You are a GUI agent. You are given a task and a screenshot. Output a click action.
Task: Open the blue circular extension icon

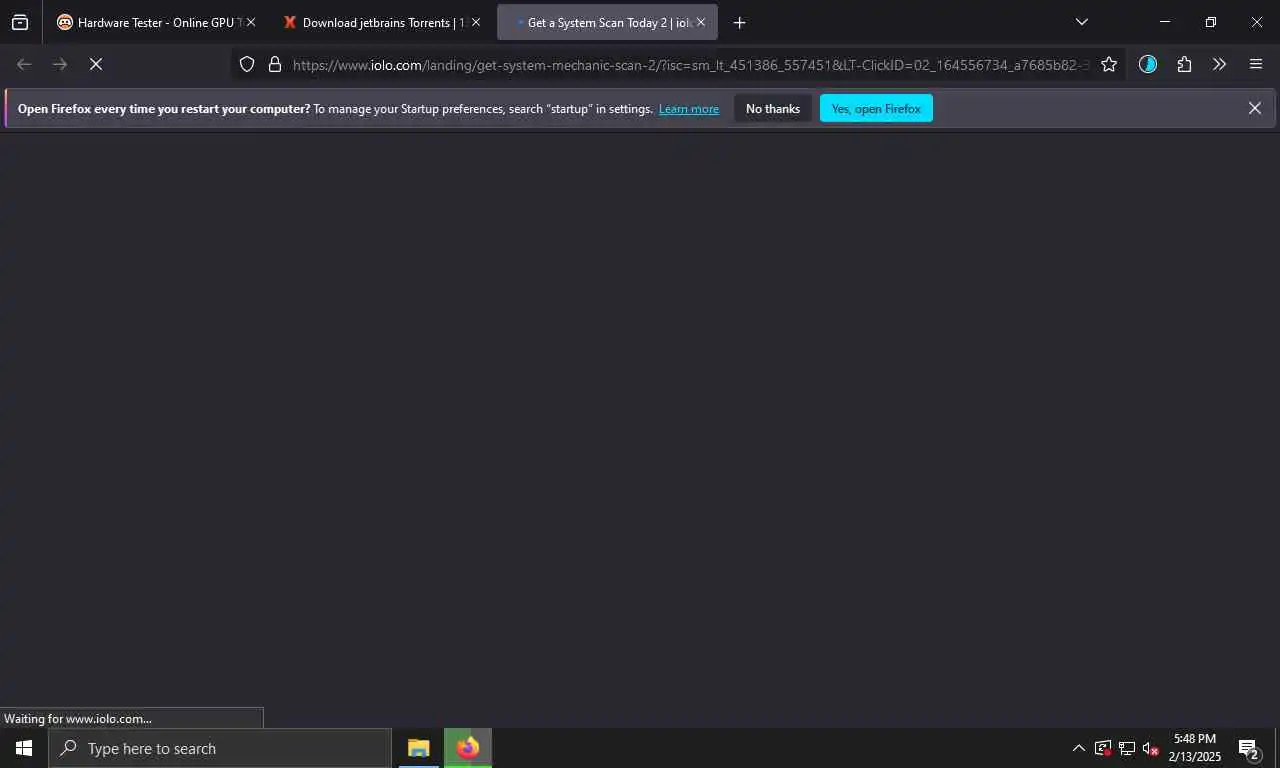coord(1148,64)
